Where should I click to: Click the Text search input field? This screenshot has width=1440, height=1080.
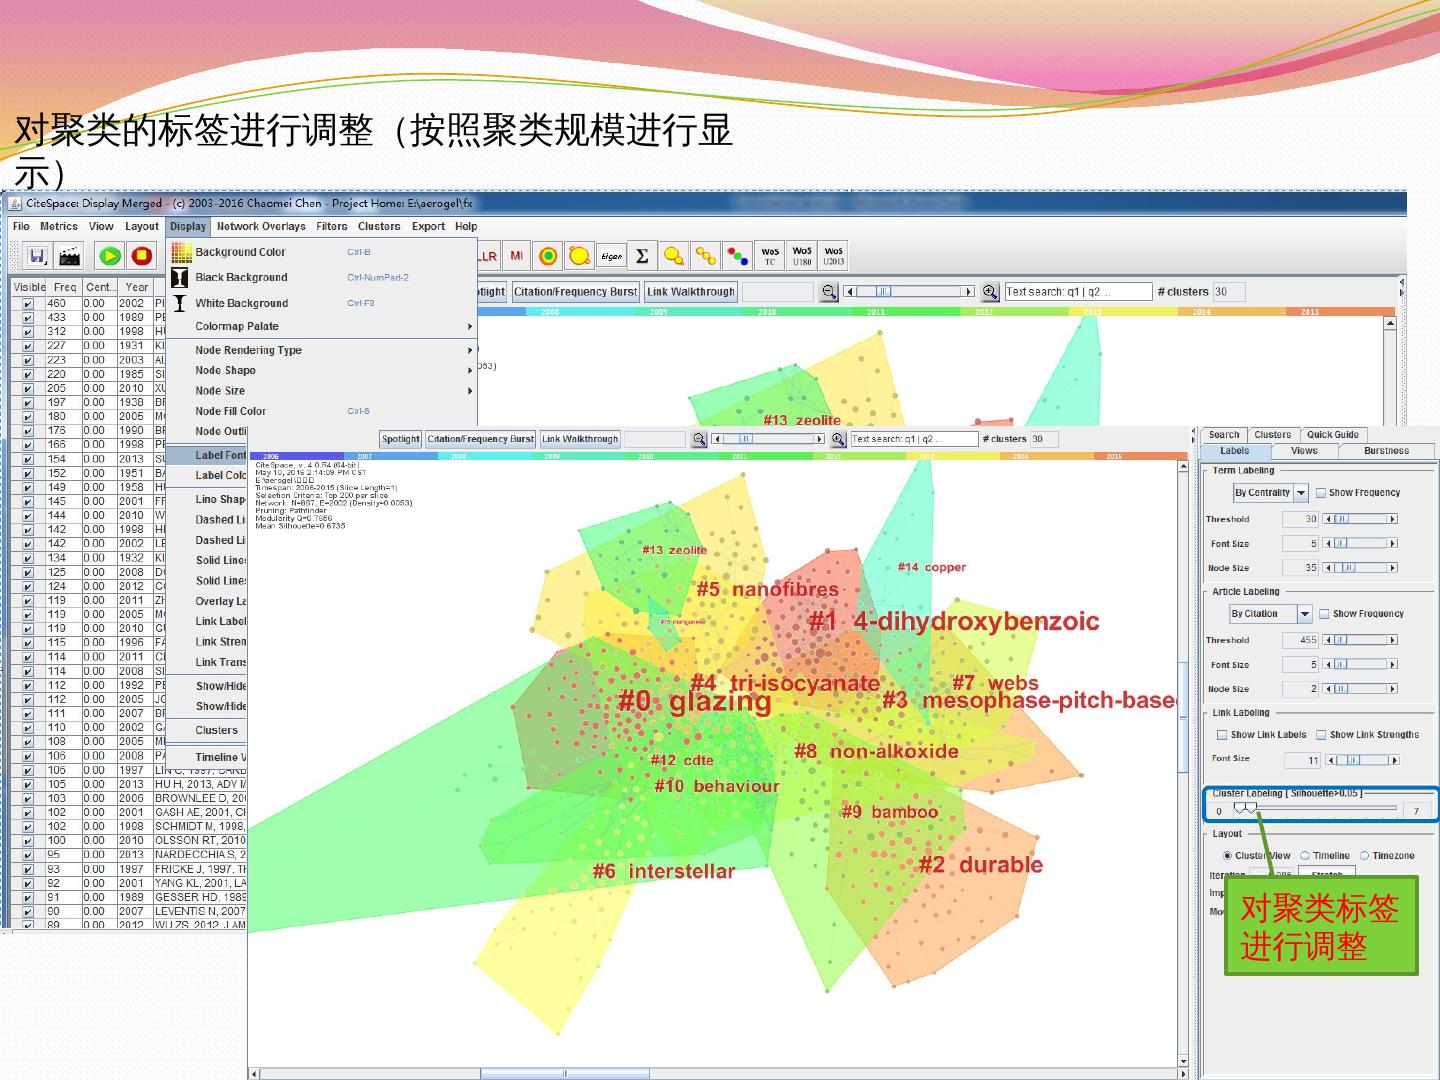pos(1078,292)
